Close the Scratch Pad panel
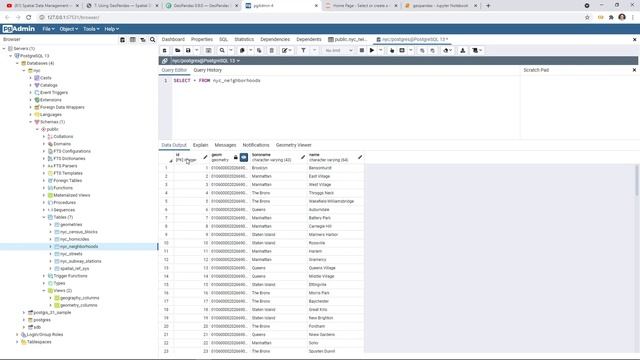The height and width of the screenshot is (360, 640). coord(634,70)
